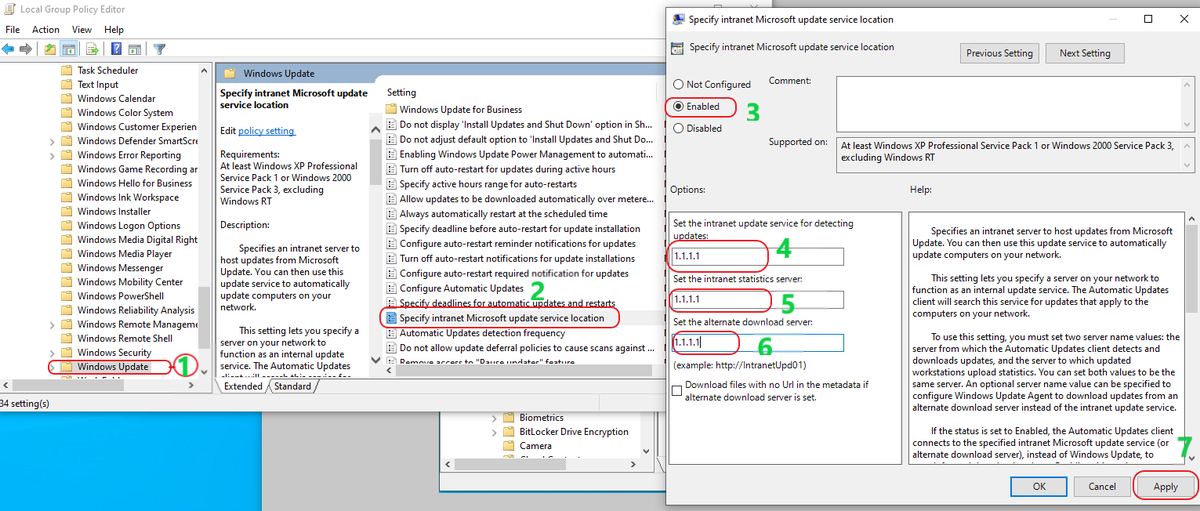
Task: Click the Previous Setting button
Action: pyautogui.click(x=998, y=53)
